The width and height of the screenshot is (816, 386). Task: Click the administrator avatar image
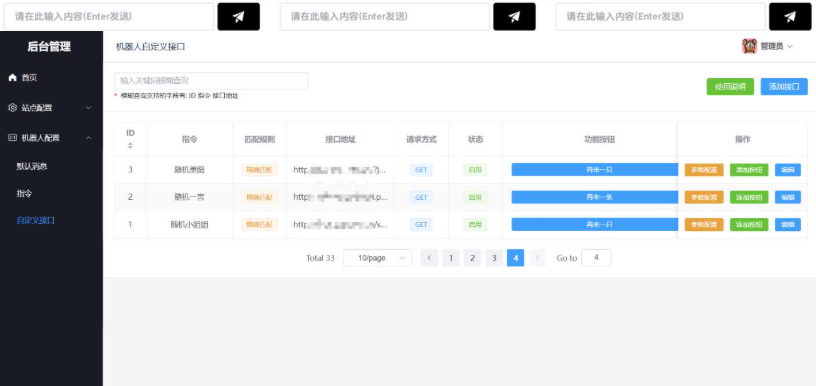pos(749,46)
